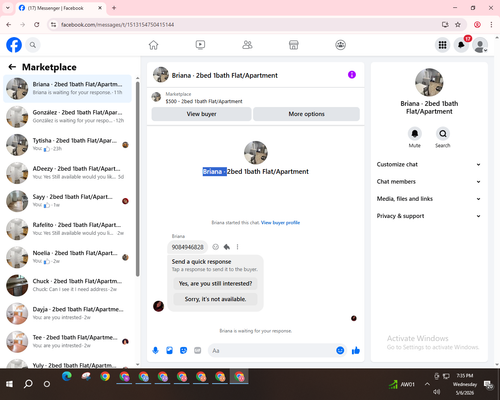The width and height of the screenshot is (500, 400).
Task: Open the Marketplace storefront icon
Action: pyautogui.click(x=294, y=45)
